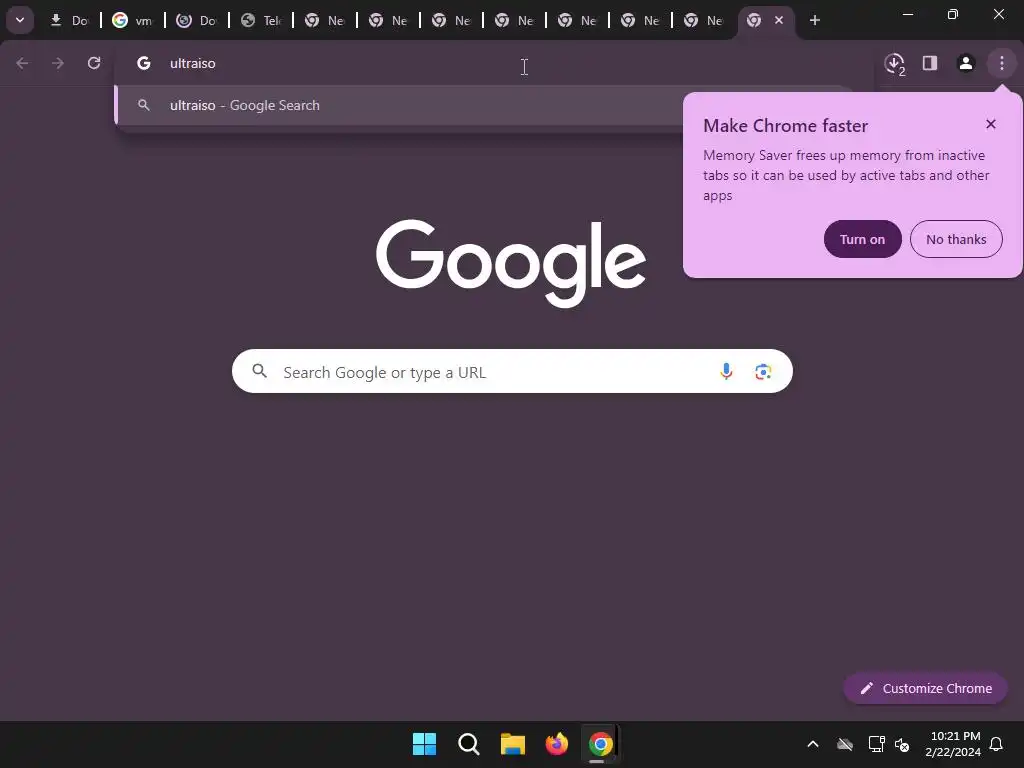Toggle the Chrome side panel
This screenshot has height=768, width=1024.
[930, 63]
